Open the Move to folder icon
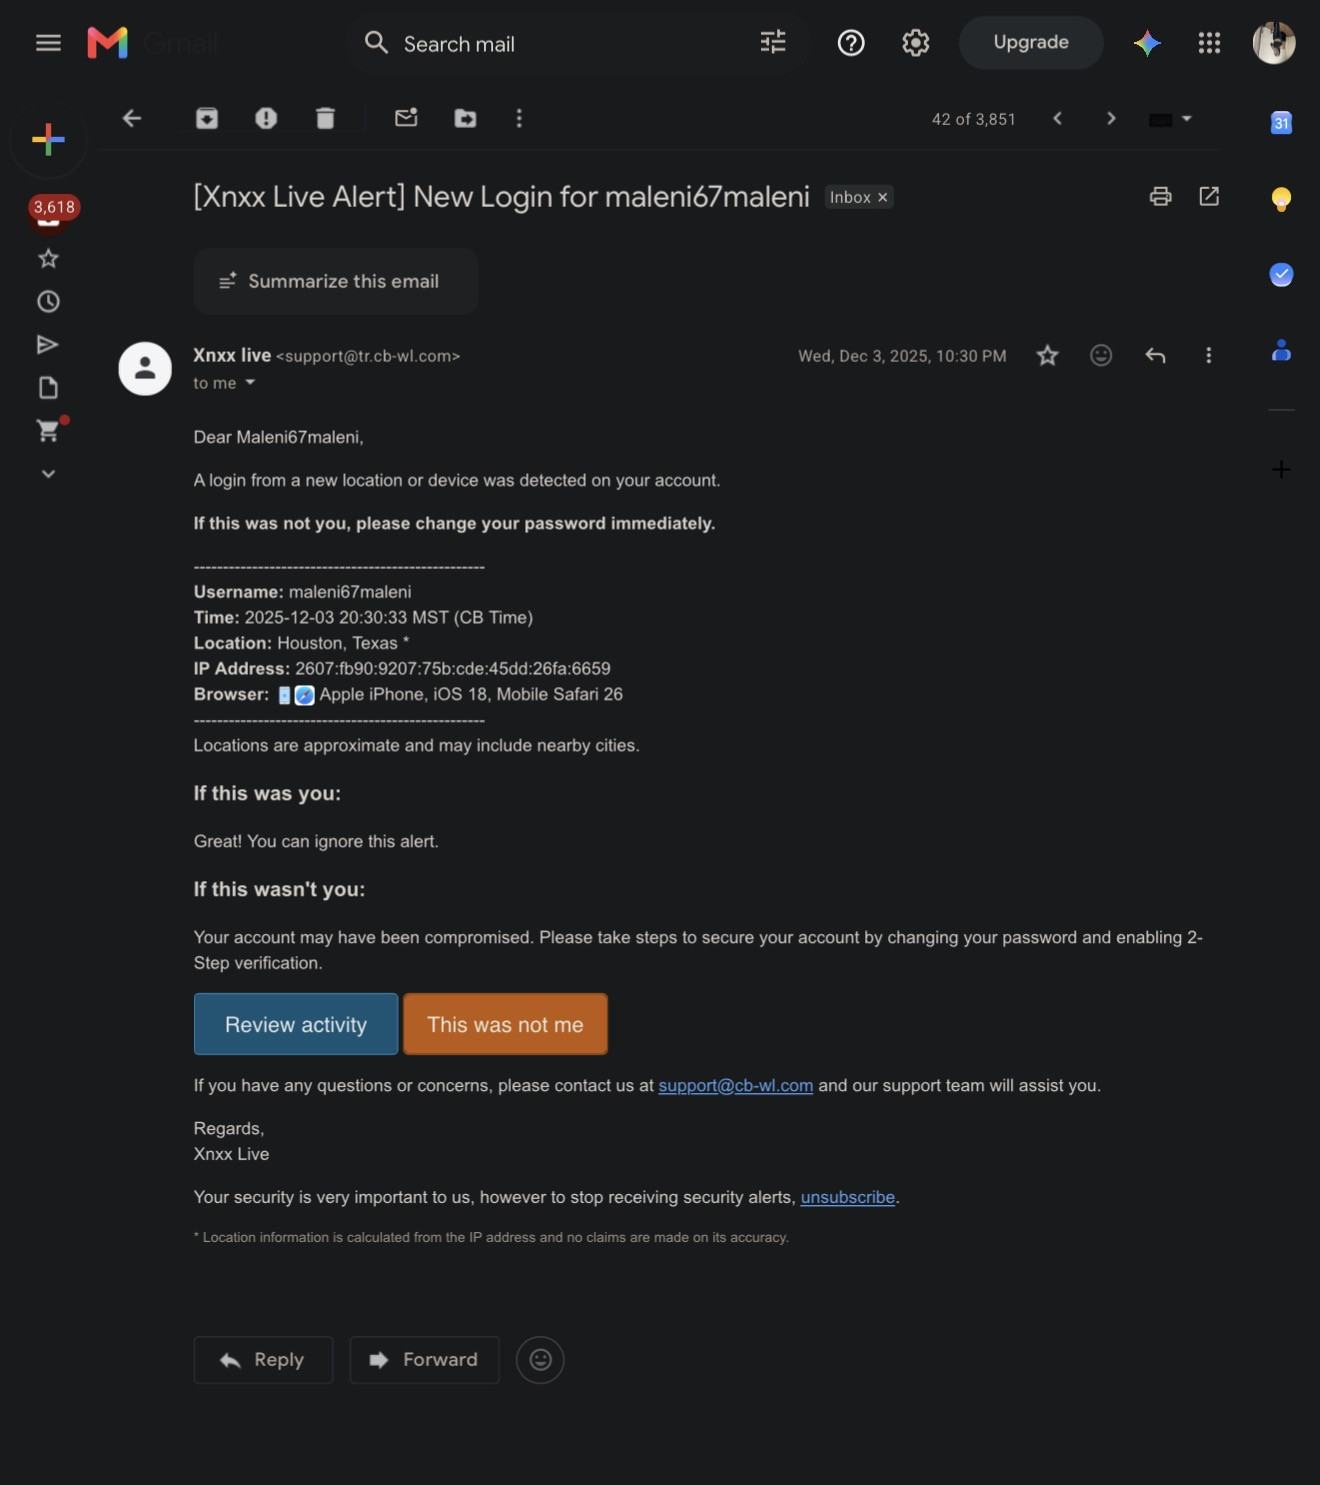Screen dimensions: 1320x1485 (x=466, y=119)
